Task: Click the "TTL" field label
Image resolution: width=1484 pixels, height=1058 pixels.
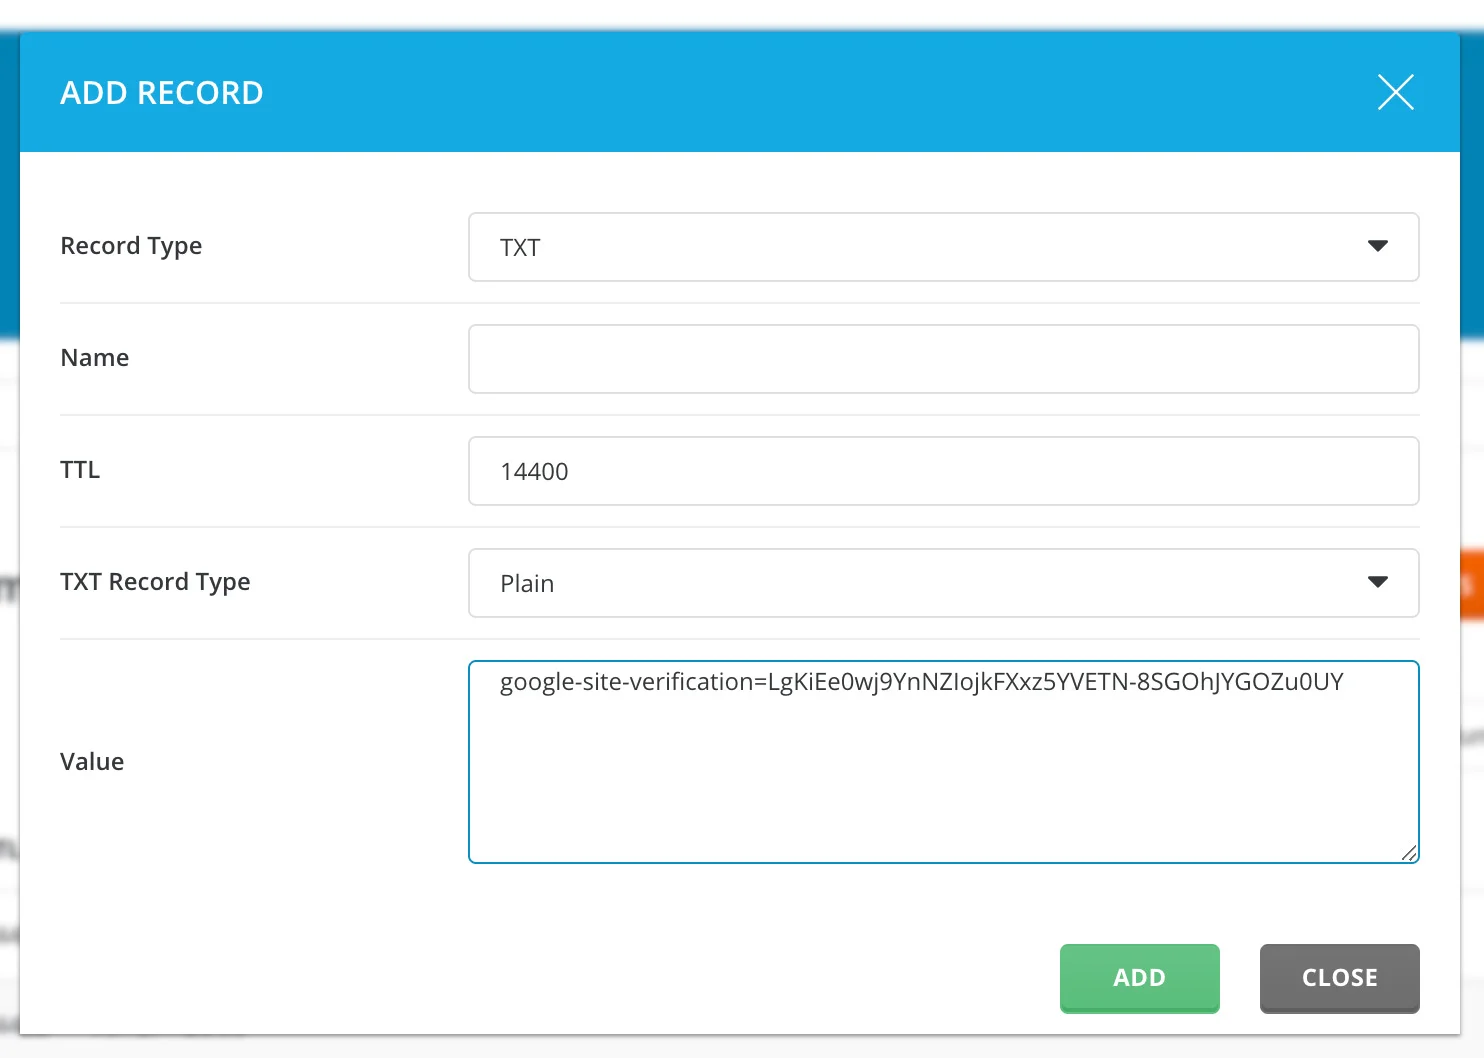Action: coord(80,470)
